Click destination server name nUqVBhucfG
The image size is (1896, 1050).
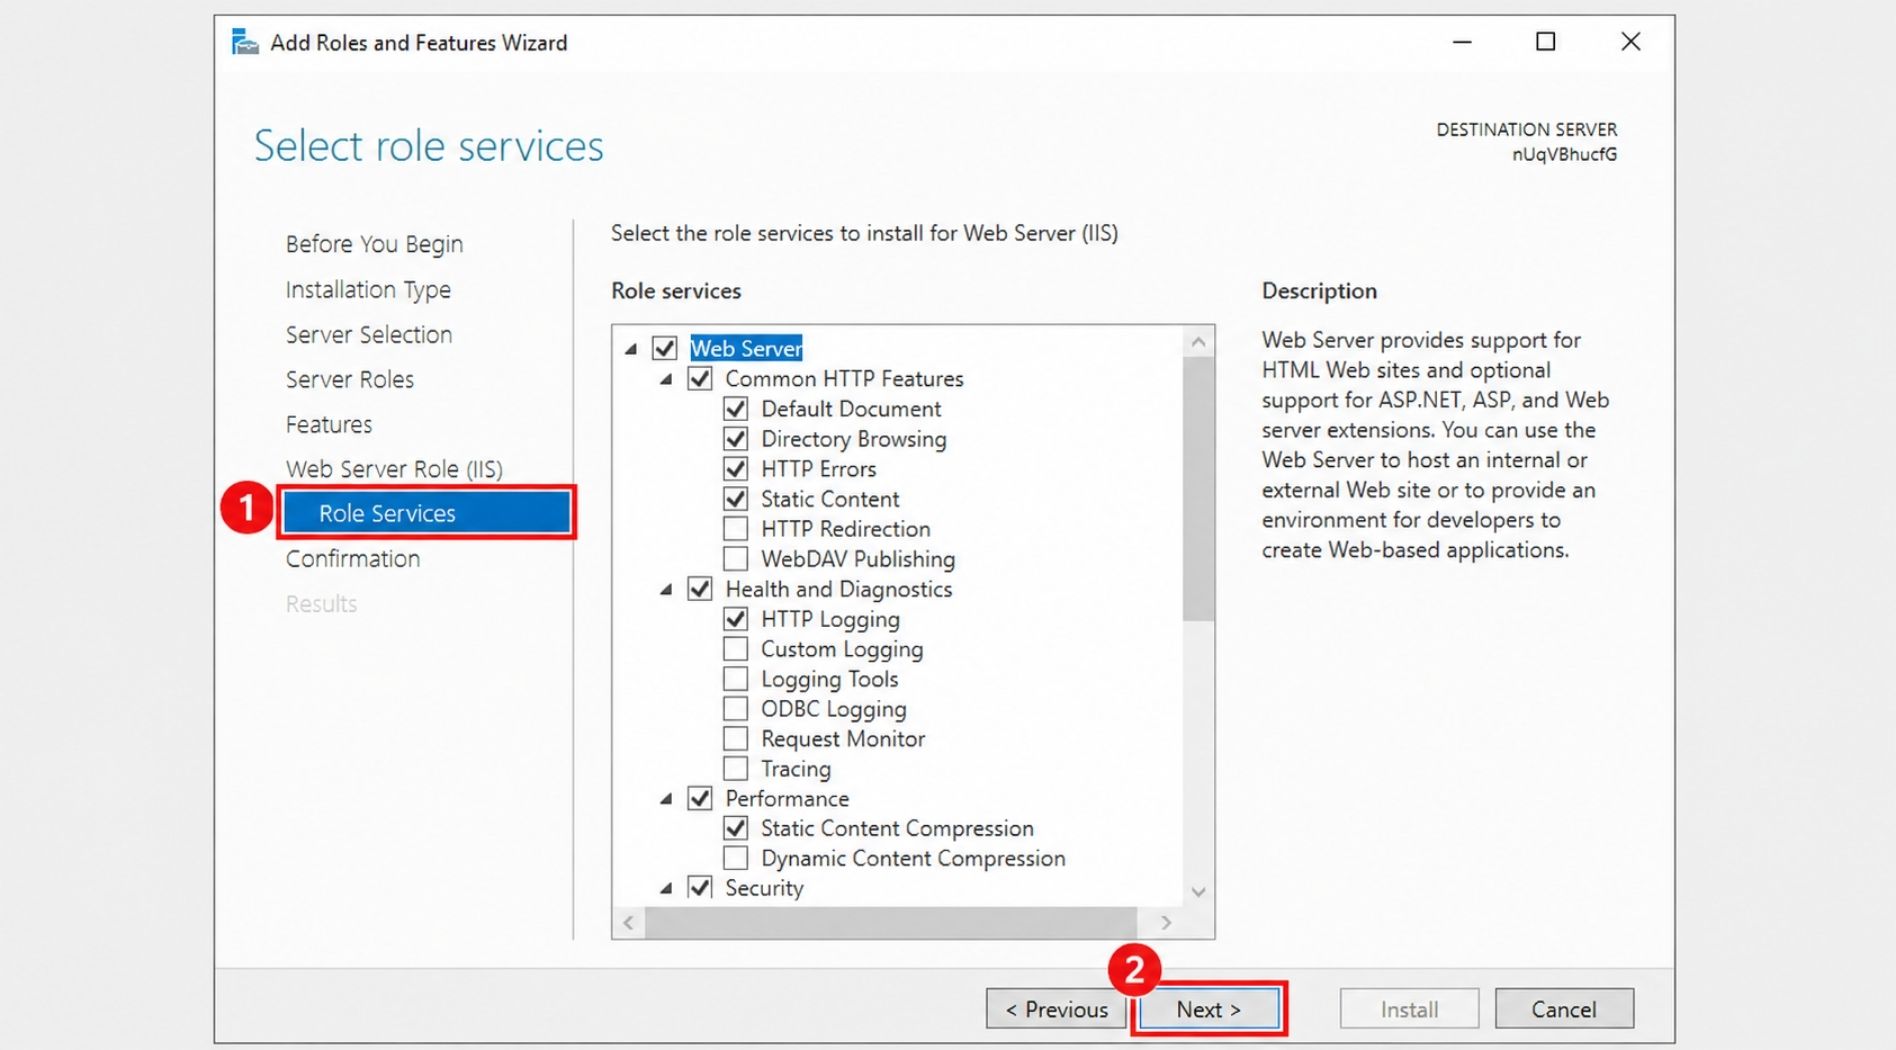(x=1564, y=154)
